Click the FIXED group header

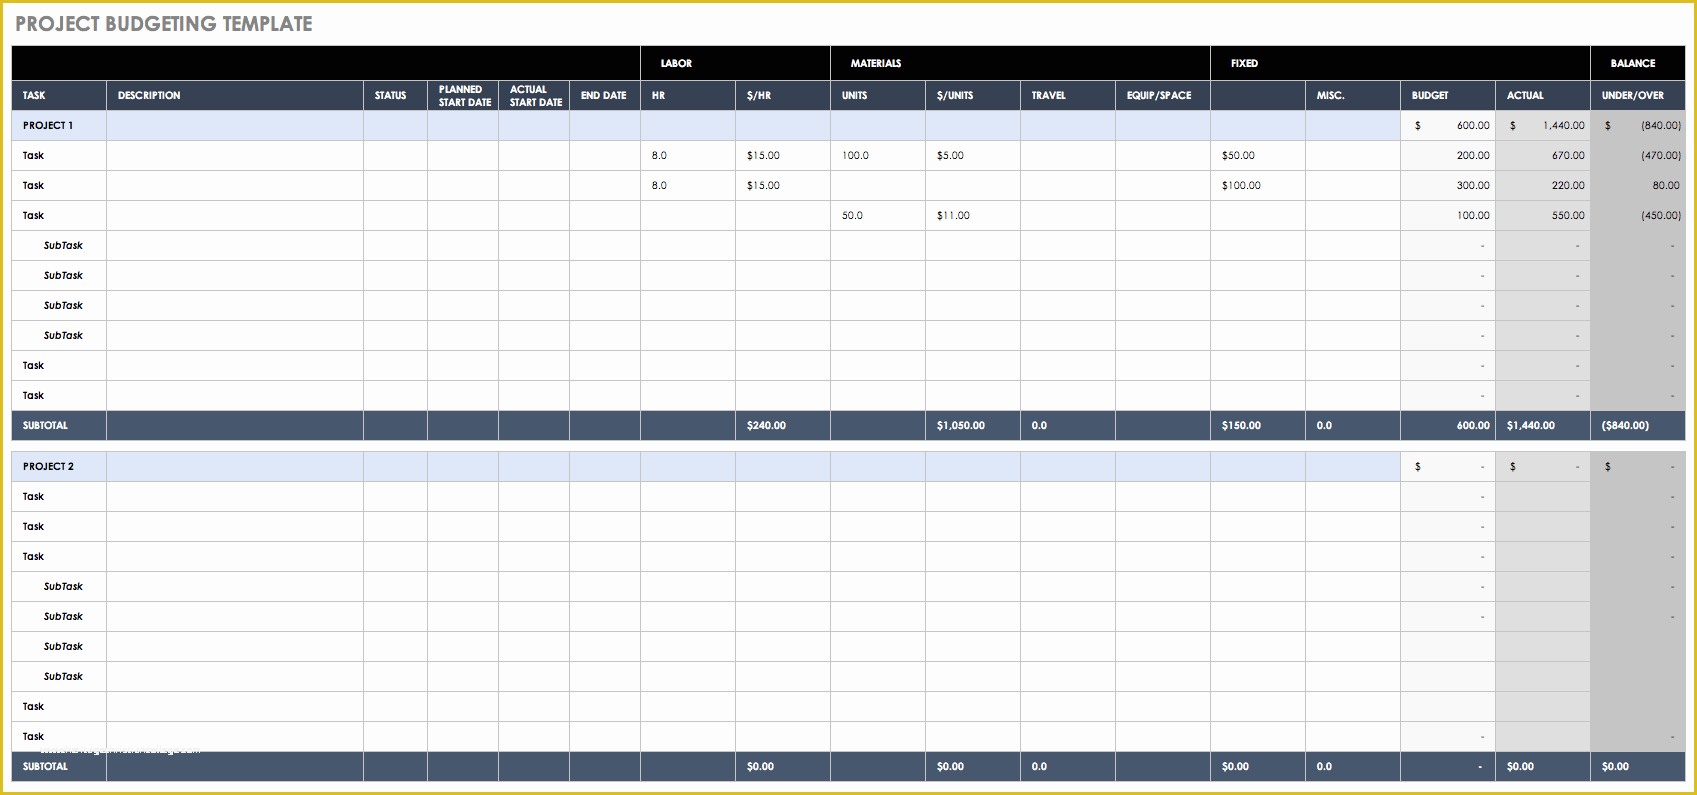coord(1400,63)
